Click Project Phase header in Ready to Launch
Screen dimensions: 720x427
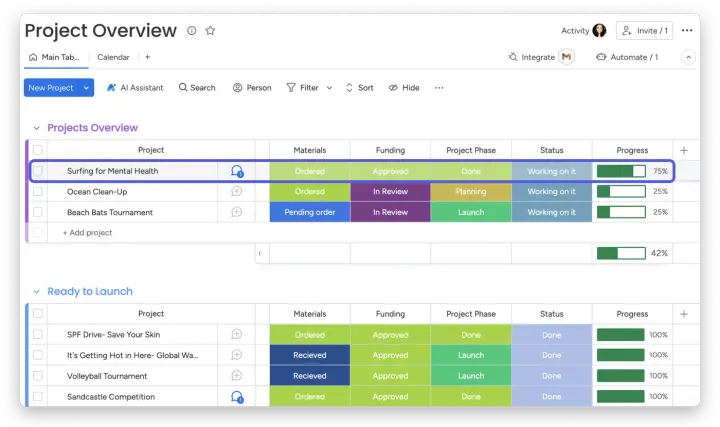tap(471, 314)
